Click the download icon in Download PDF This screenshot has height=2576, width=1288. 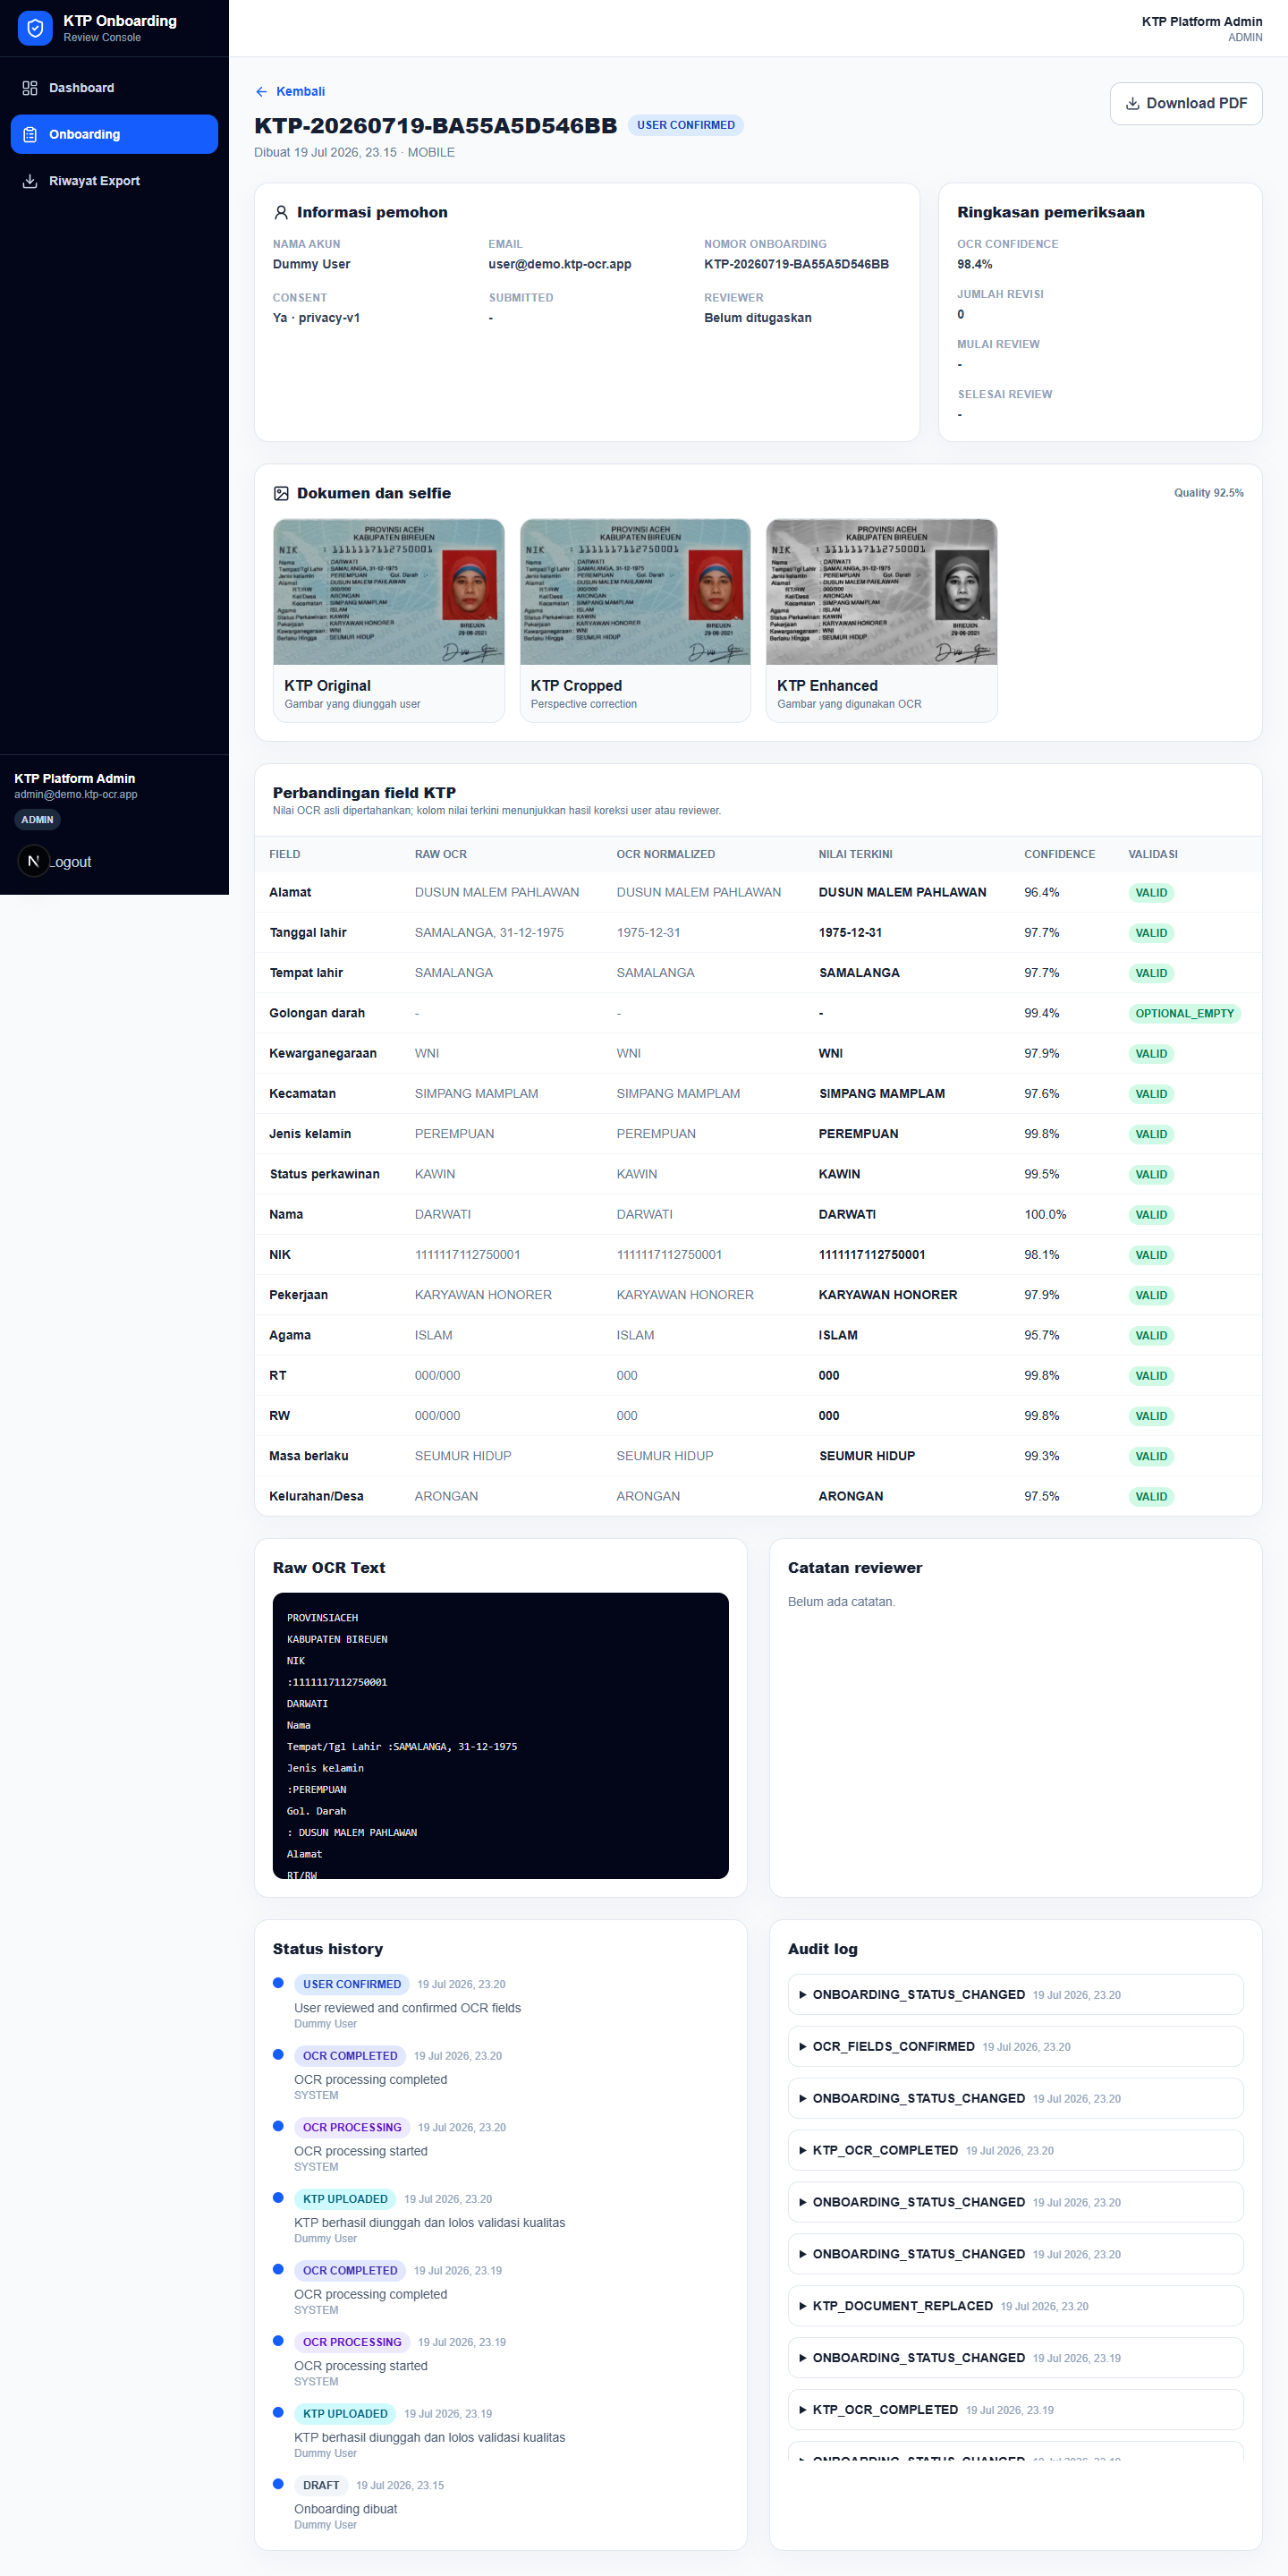point(1133,103)
